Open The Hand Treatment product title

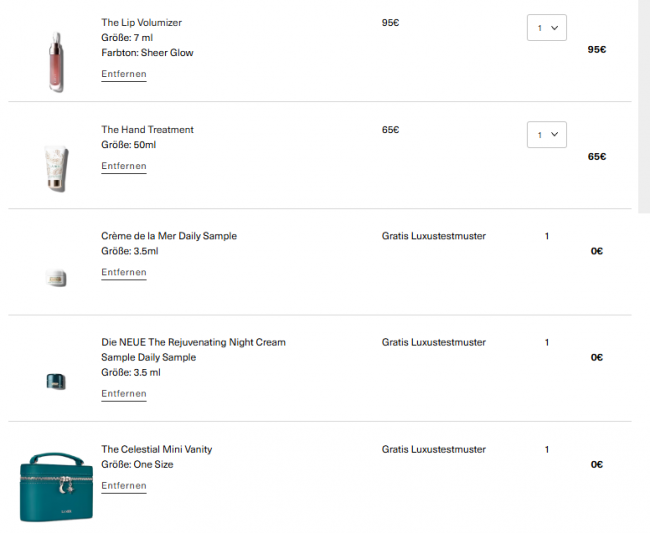pyautogui.click(x=147, y=129)
